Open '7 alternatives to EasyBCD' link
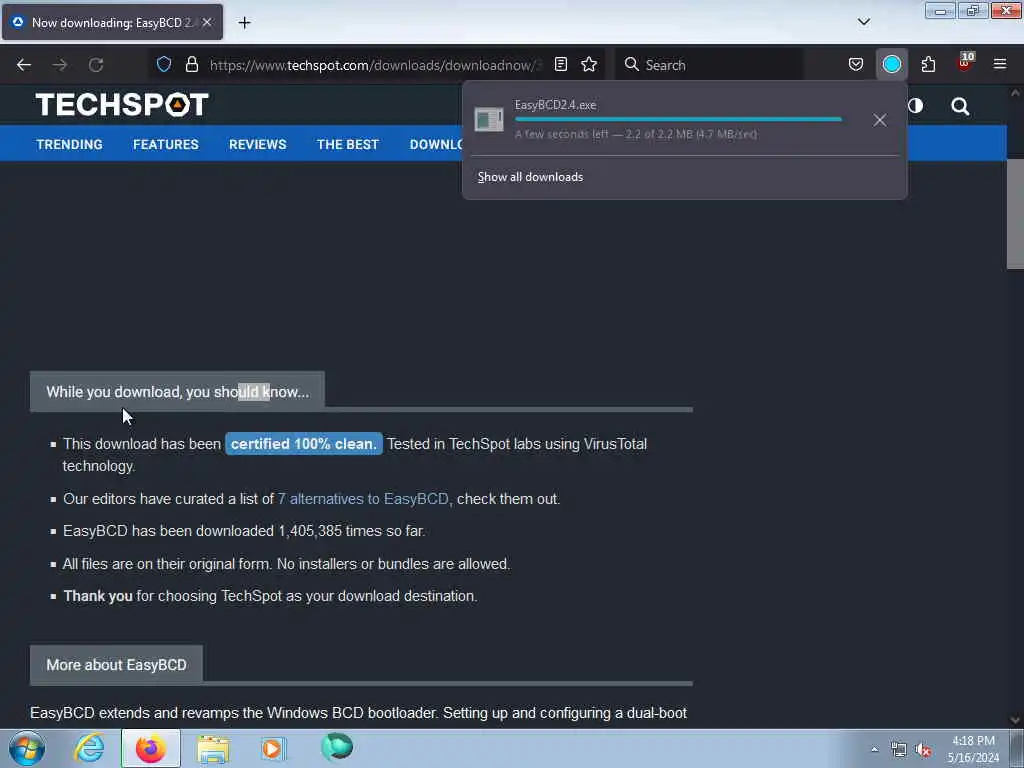This screenshot has height=768, width=1024. pos(363,499)
